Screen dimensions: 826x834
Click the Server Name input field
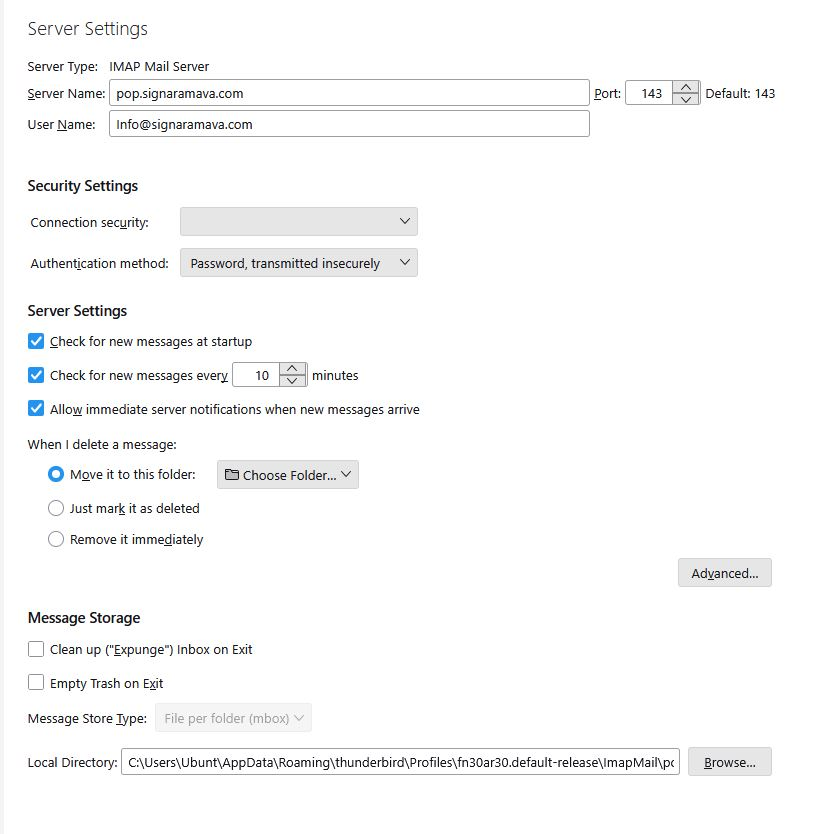pos(349,93)
